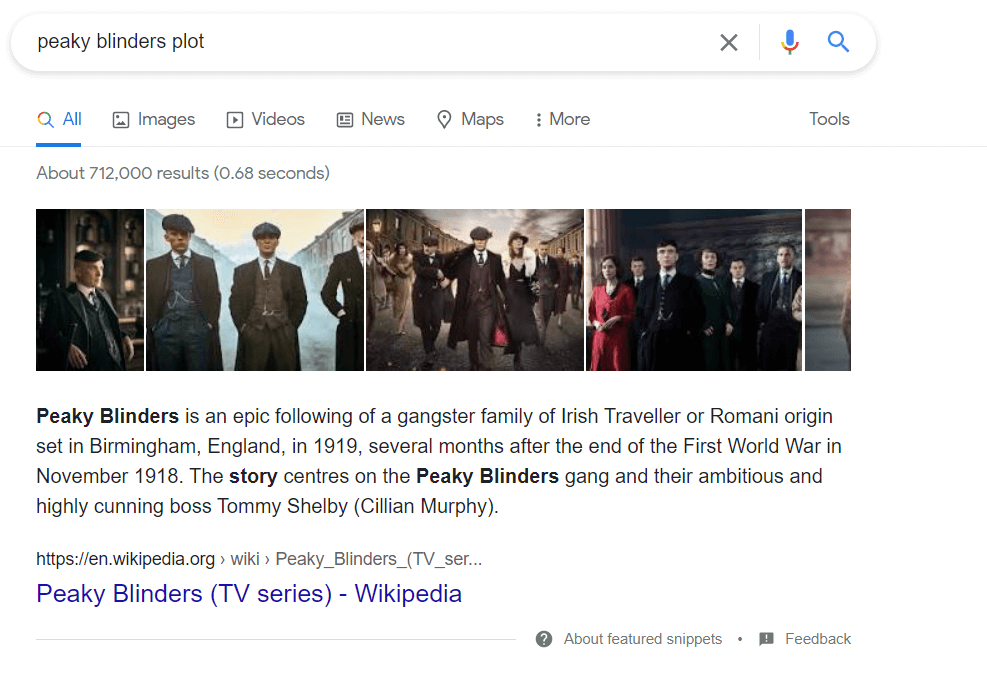987x675 pixels.
Task: Click the News tab newspaper icon
Action: click(345, 120)
